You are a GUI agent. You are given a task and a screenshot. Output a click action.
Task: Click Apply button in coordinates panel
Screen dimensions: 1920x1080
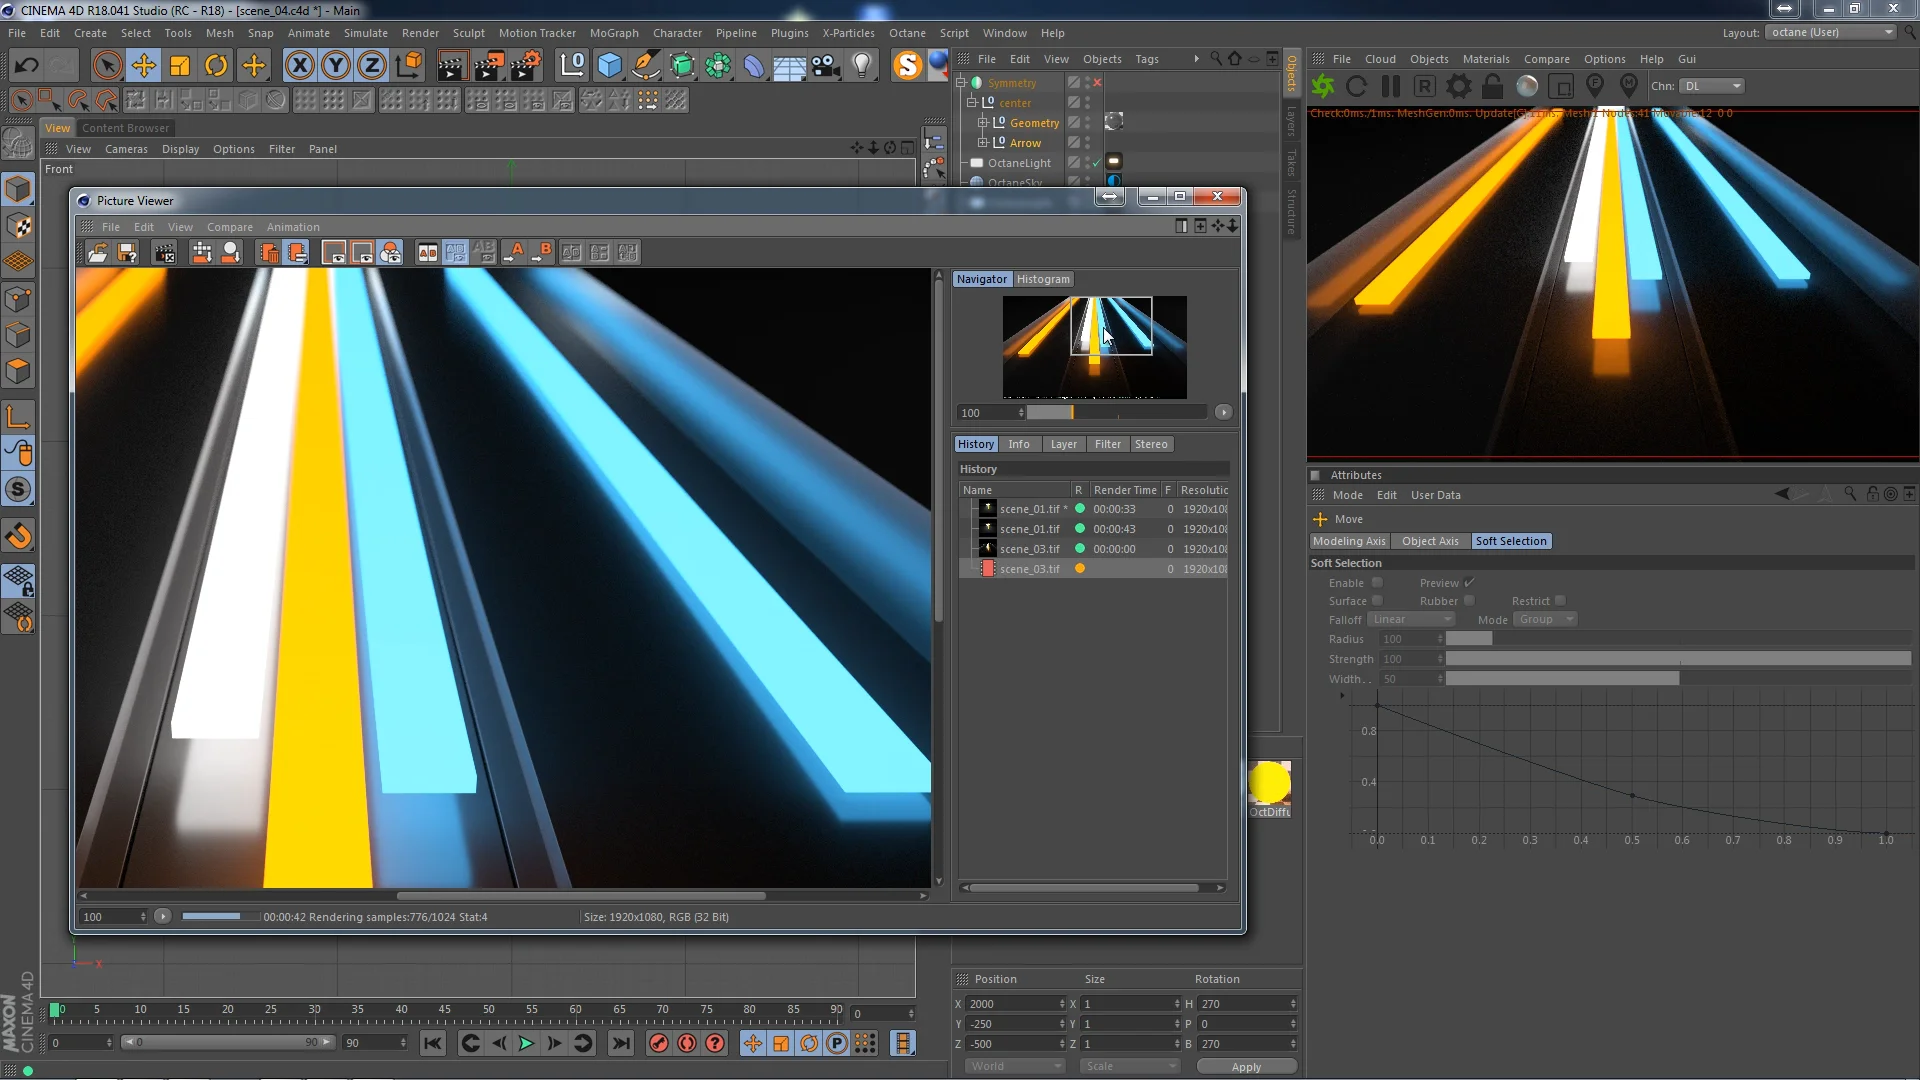(x=1246, y=1066)
